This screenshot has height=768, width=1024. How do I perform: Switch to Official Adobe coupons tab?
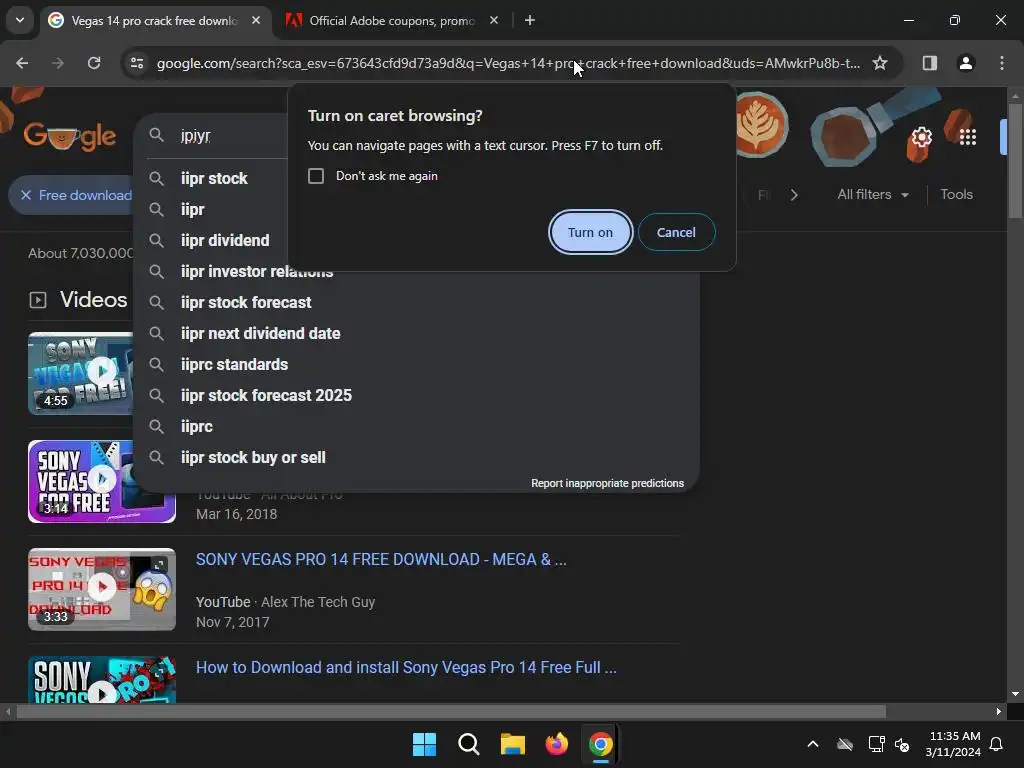point(392,20)
